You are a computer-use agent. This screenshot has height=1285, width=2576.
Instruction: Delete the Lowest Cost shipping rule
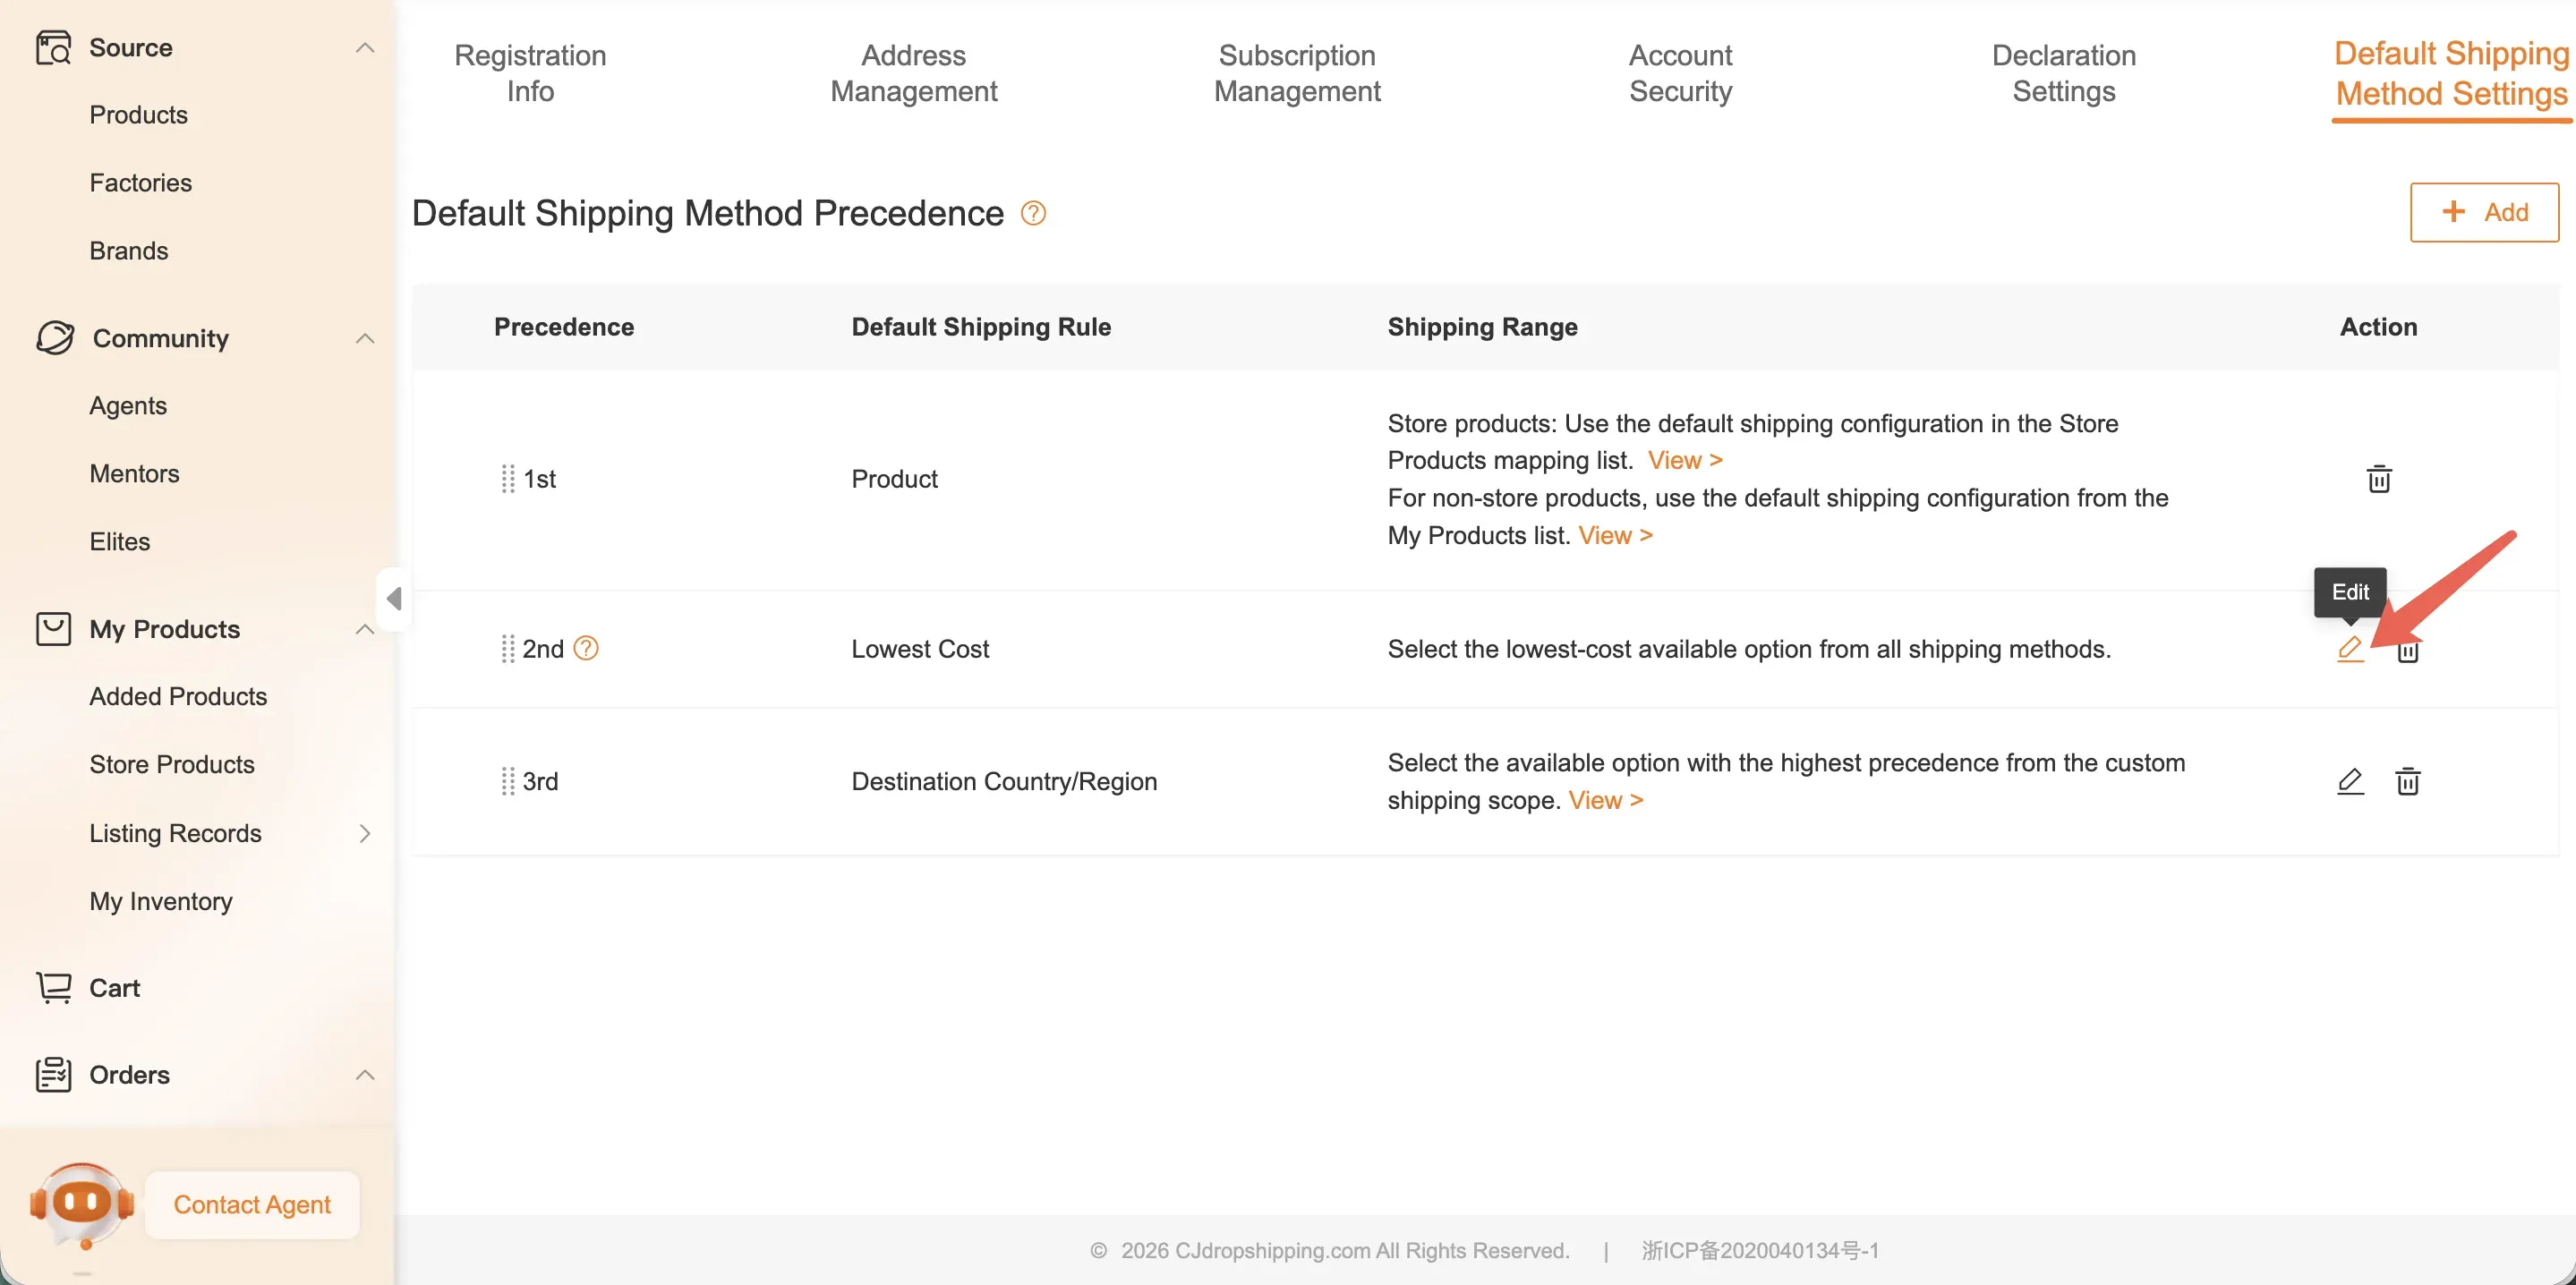point(2408,651)
